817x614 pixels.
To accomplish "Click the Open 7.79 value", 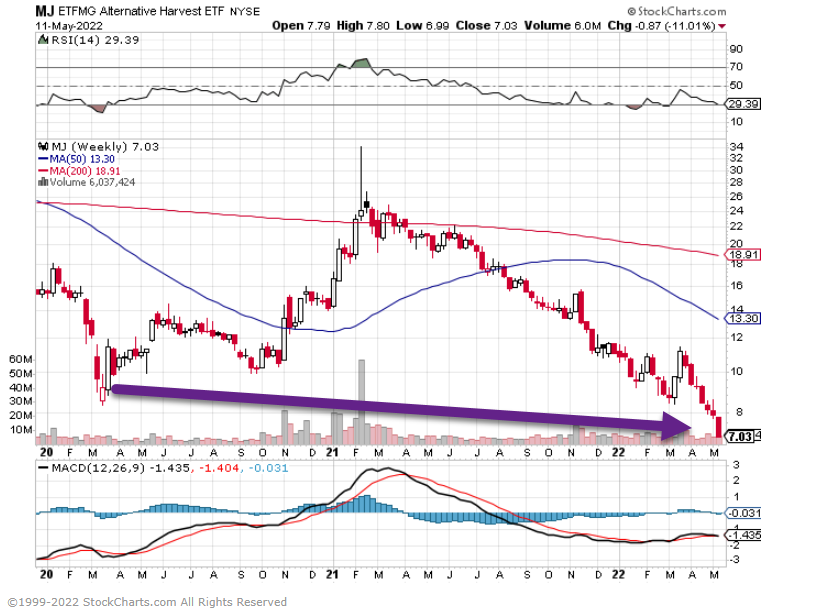I will (301, 26).
